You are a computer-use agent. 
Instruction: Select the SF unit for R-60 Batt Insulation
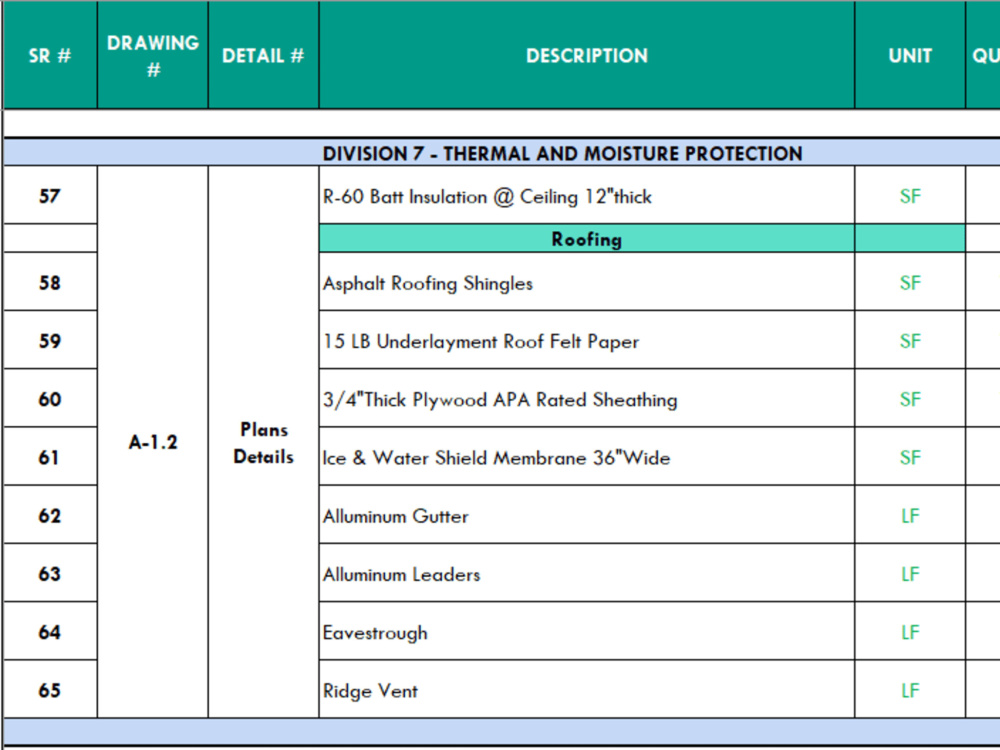[x=910, y=196]
